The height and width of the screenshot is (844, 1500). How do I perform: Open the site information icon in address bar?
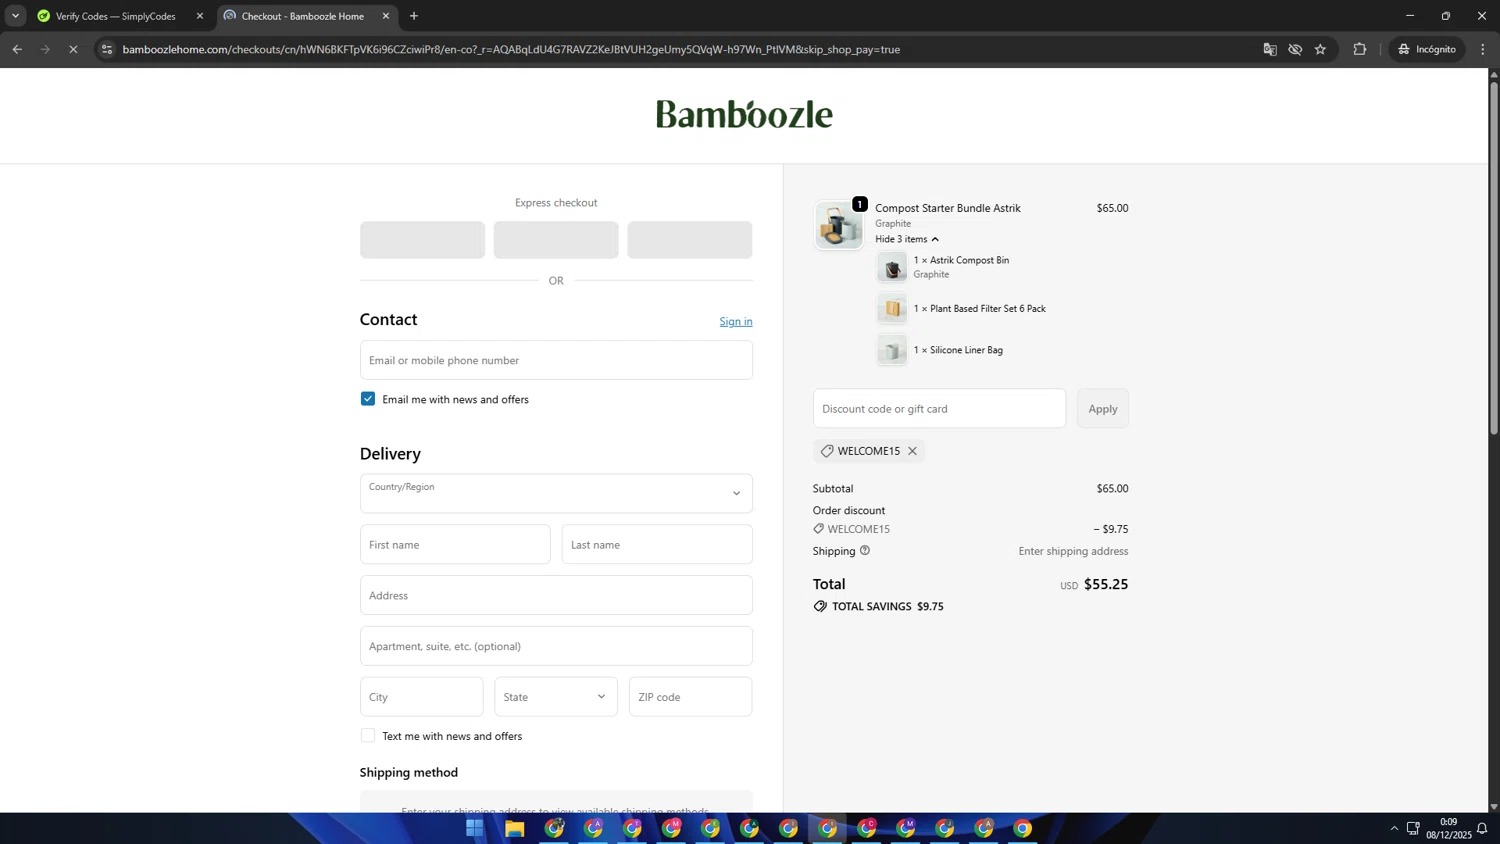coord(107,49)
